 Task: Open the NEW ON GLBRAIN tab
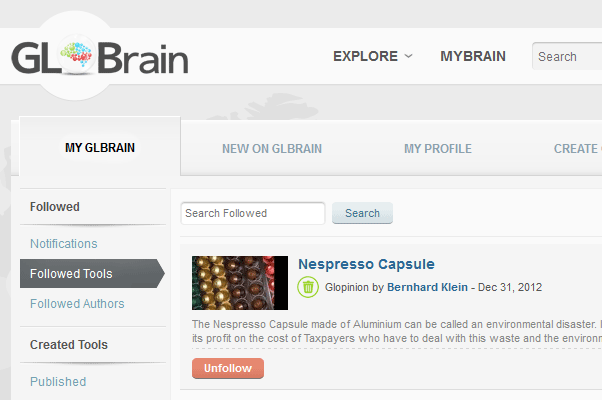click(x=272, y=149)
